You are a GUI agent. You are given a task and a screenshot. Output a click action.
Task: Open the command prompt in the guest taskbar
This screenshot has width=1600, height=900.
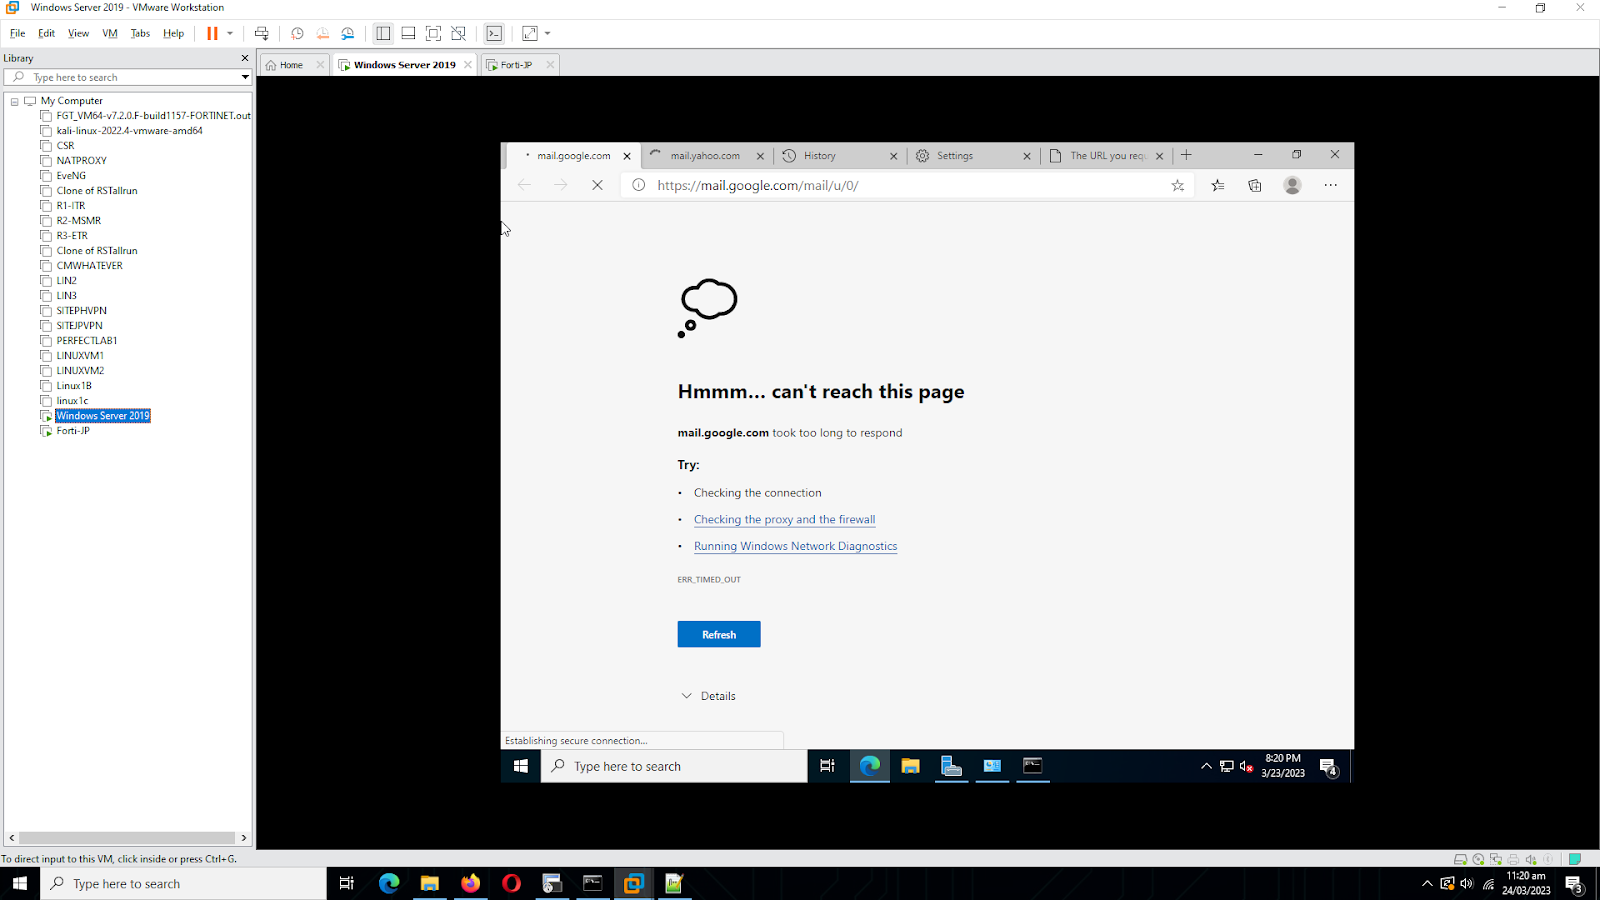[x=1033, y=766]
